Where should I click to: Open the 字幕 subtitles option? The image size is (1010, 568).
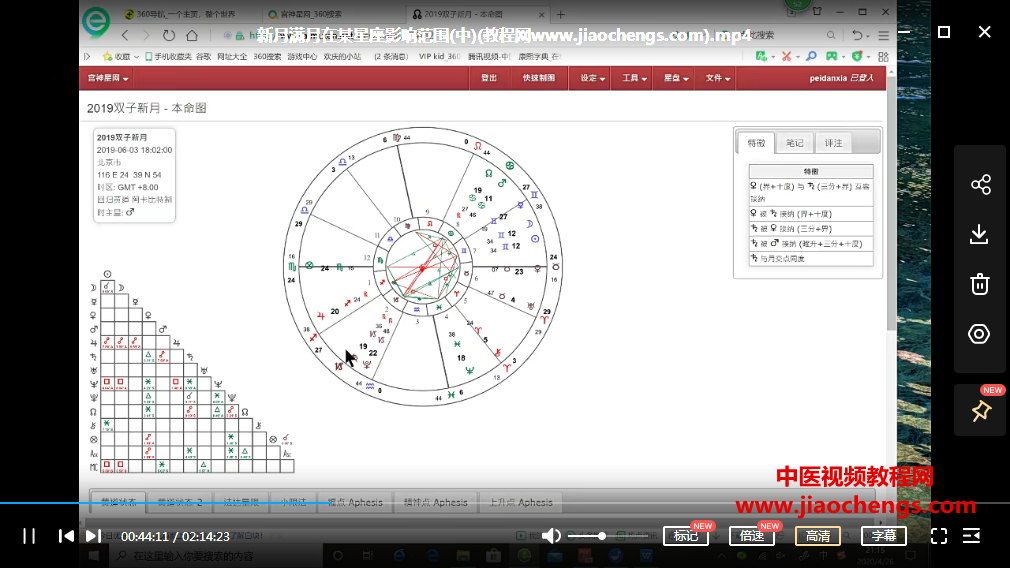pyautogui.click(x=884, y=536)
